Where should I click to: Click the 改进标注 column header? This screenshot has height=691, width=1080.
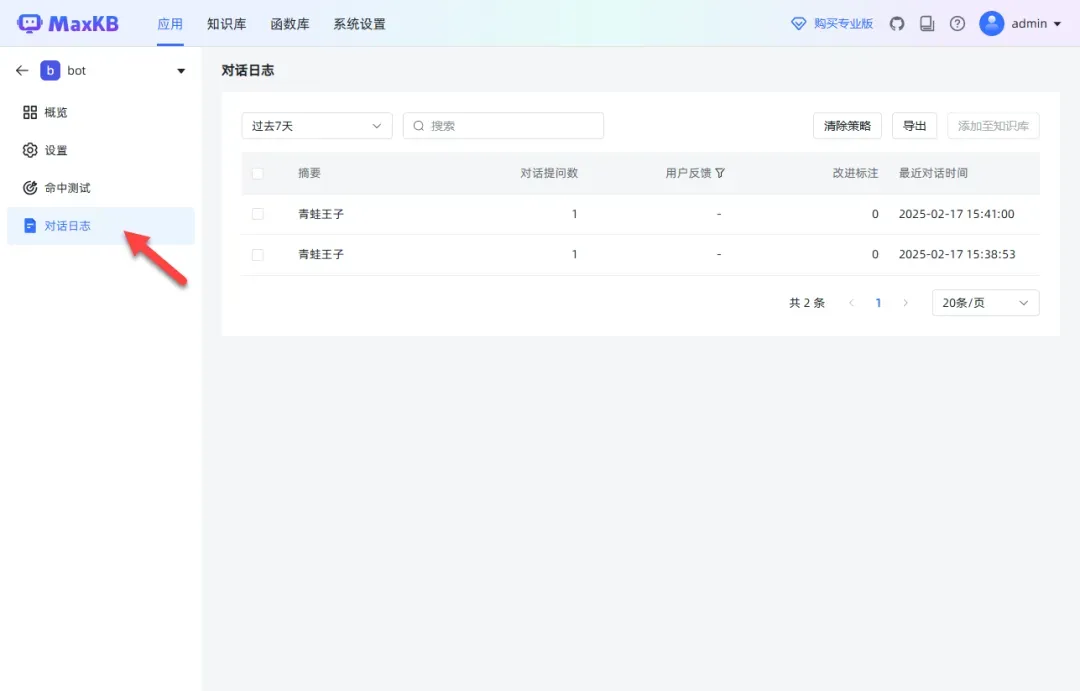tap(855, 173)
